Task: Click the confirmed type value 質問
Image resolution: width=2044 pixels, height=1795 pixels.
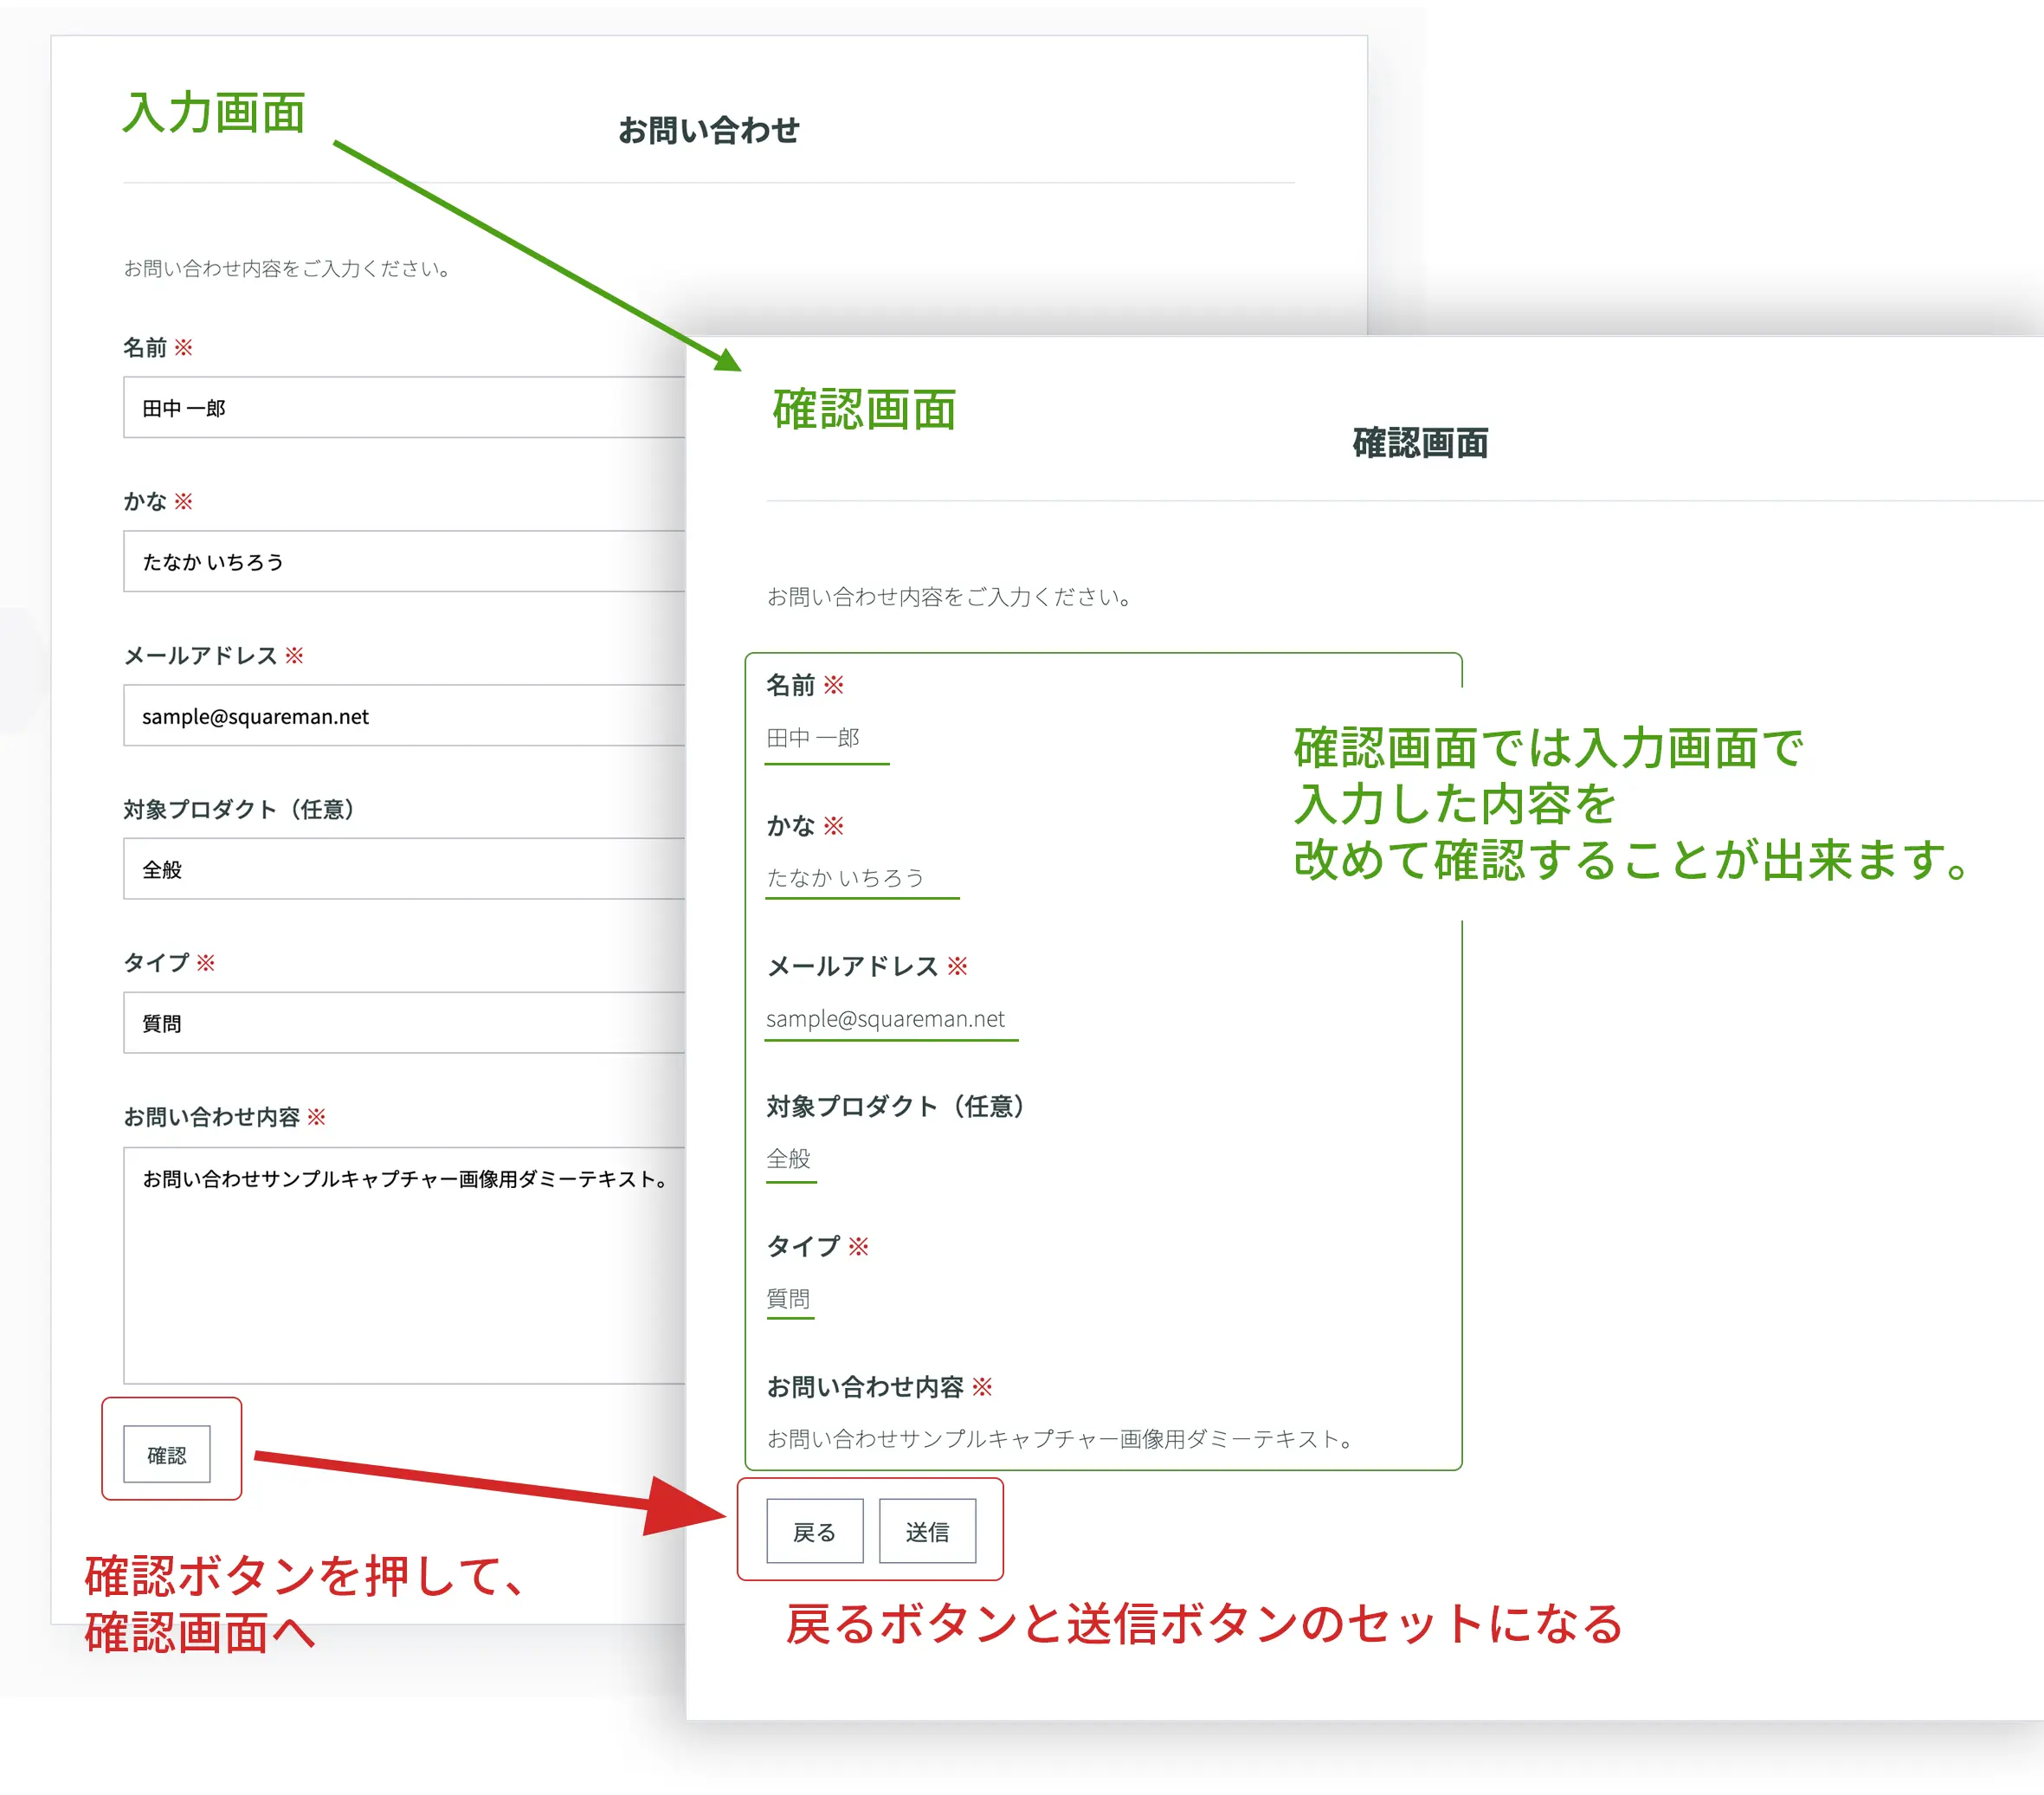Action: (788, 1298)
